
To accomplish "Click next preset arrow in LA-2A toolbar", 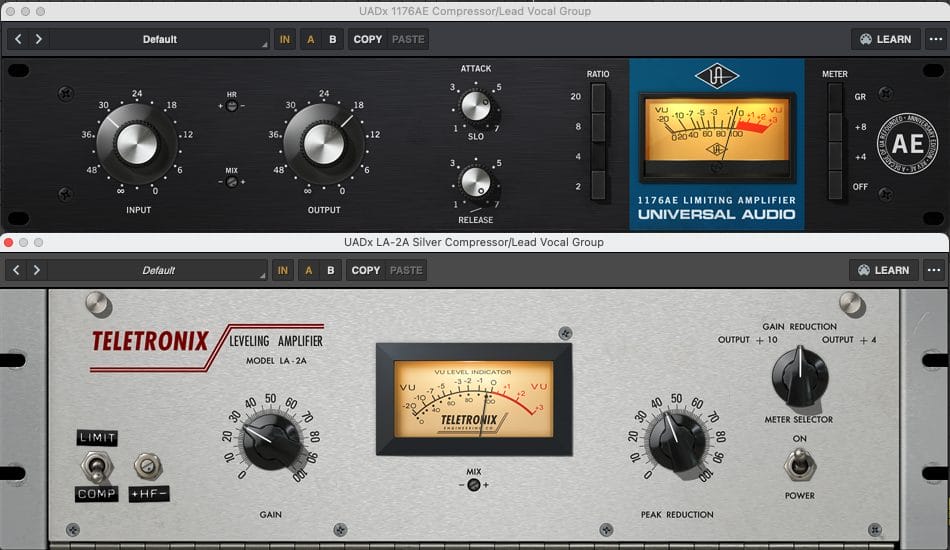I will point(38,270).
